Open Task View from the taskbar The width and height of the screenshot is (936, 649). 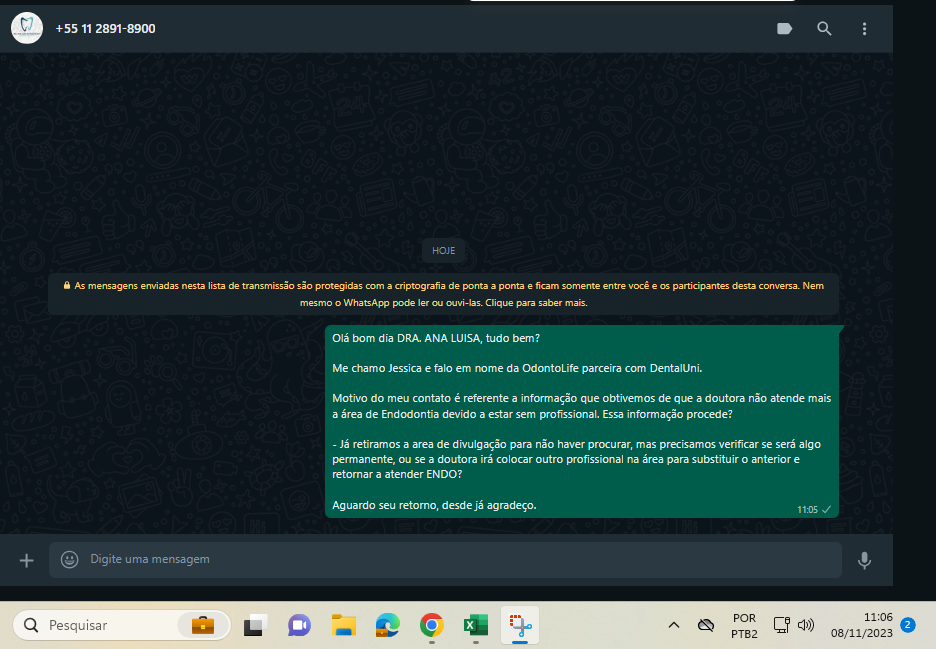(256, 625)
